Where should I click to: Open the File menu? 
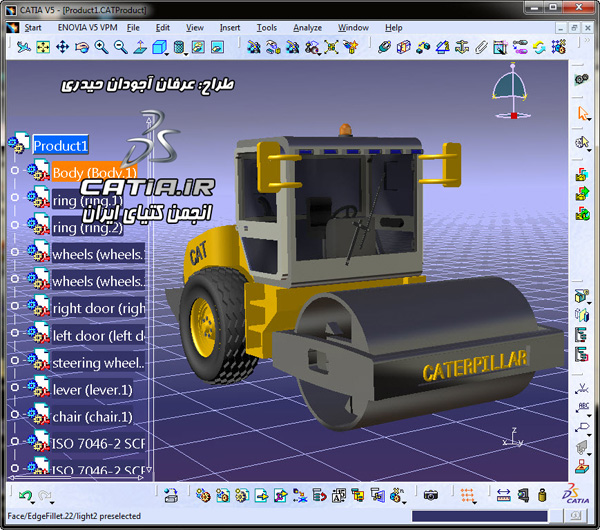[133, 28]
